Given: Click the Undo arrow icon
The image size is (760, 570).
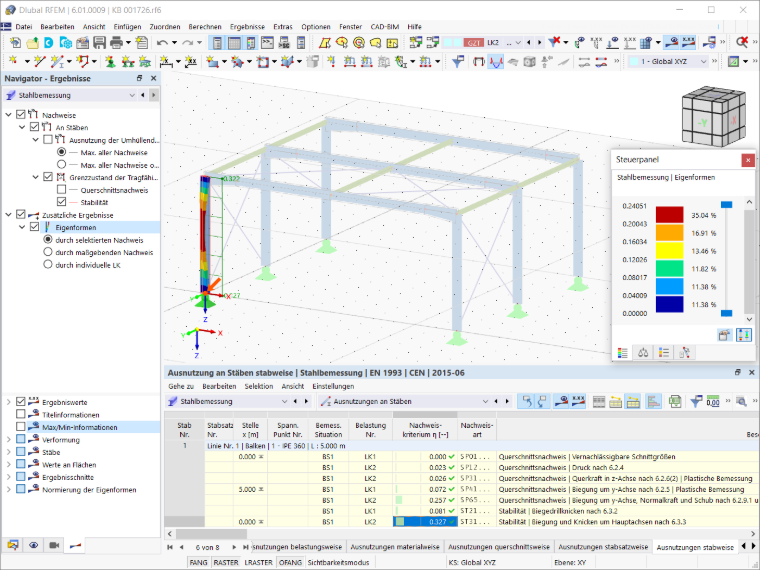Looking at the screenshot, I should [162, 43].
